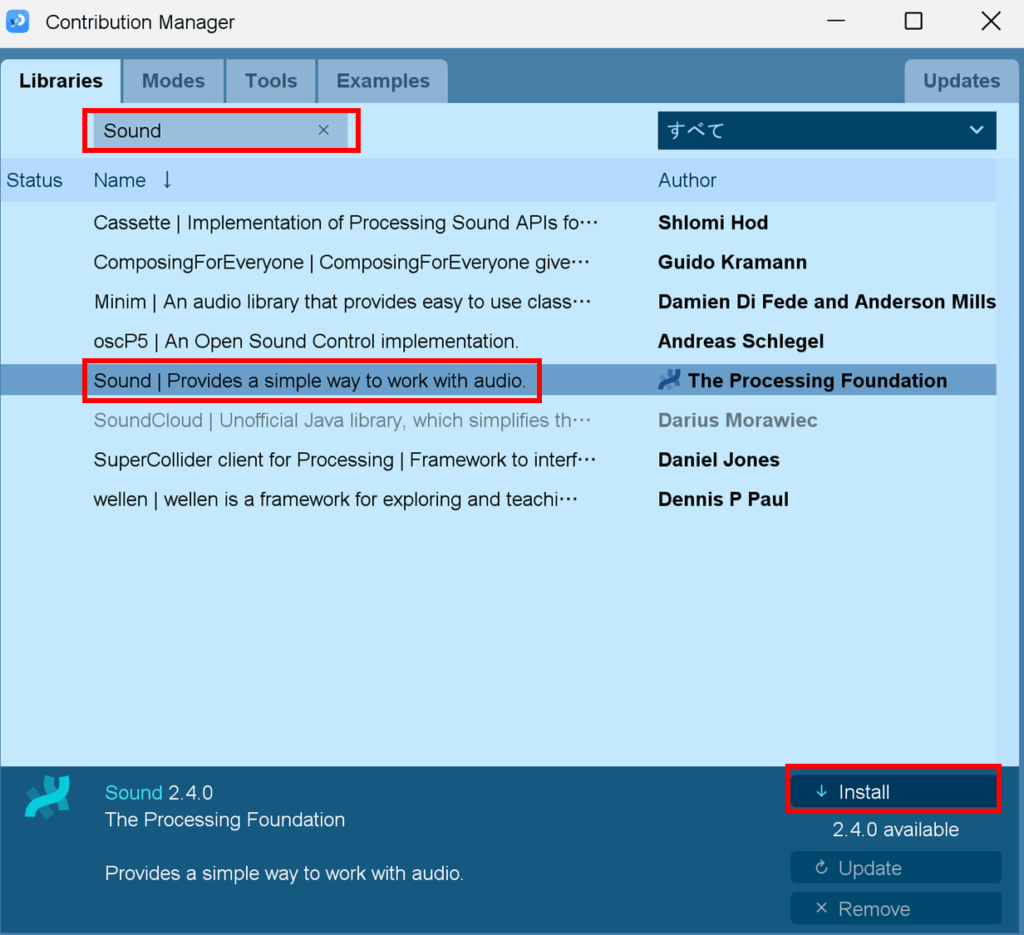The height and width of the screenshot is (935, 1024).
Task: Select the Minim audio library row
Action: click(x=345, y=302)
